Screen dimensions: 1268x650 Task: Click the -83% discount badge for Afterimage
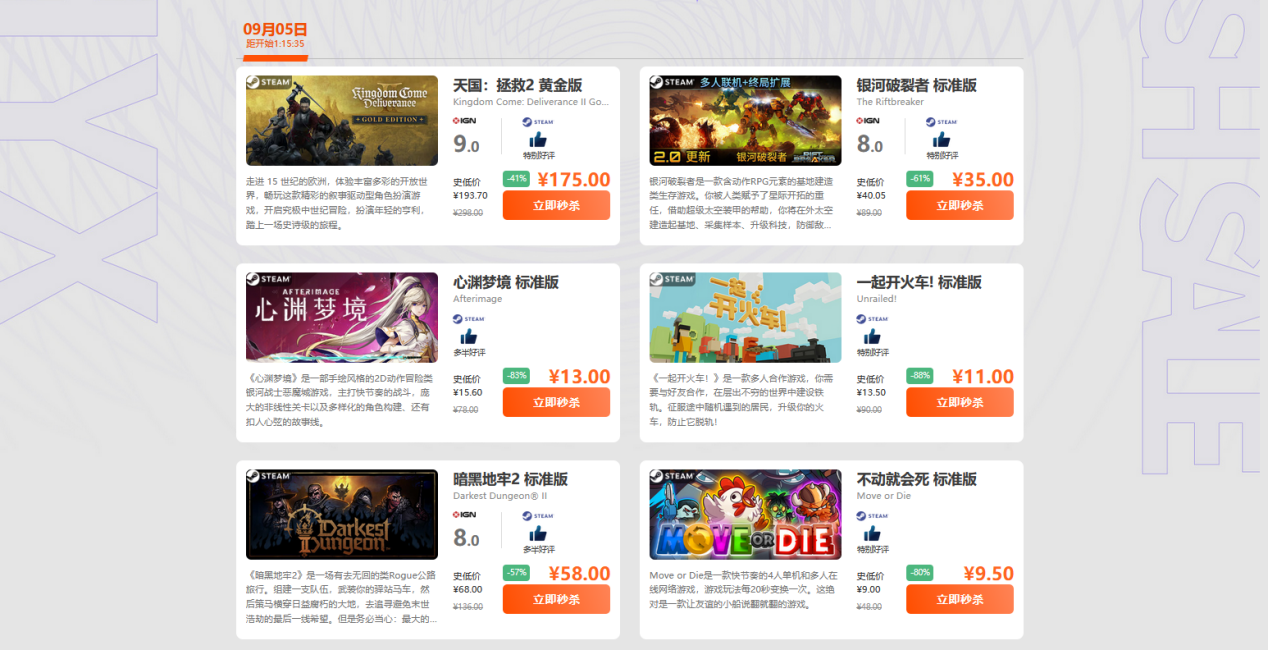(x=517, y=375)
